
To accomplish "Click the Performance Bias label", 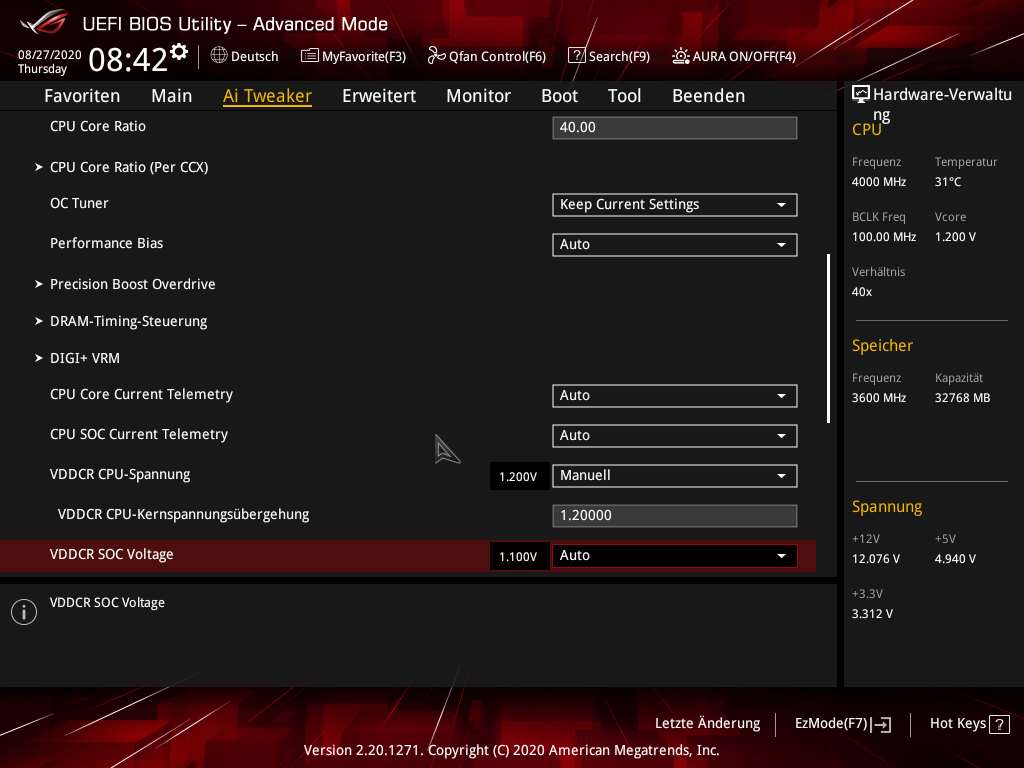I will [x=106, y=244].
